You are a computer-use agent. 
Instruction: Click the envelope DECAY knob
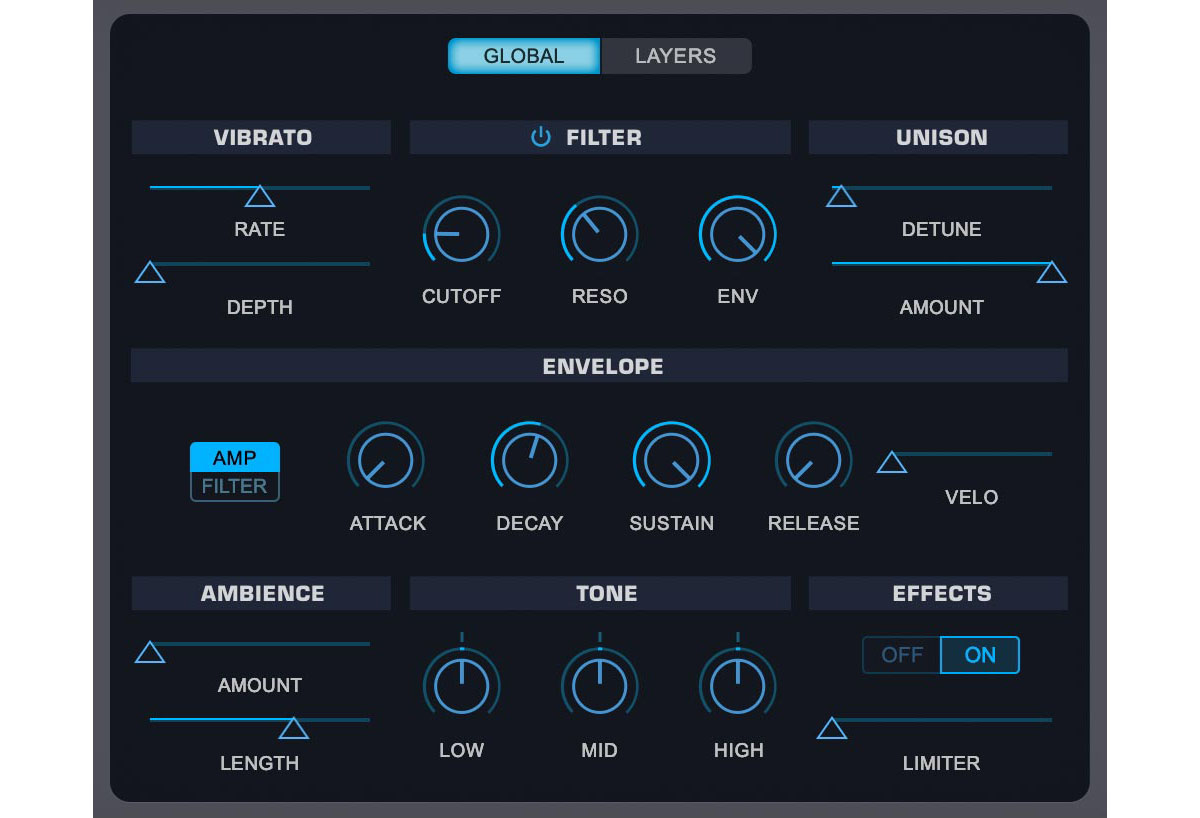pos(529,460)
